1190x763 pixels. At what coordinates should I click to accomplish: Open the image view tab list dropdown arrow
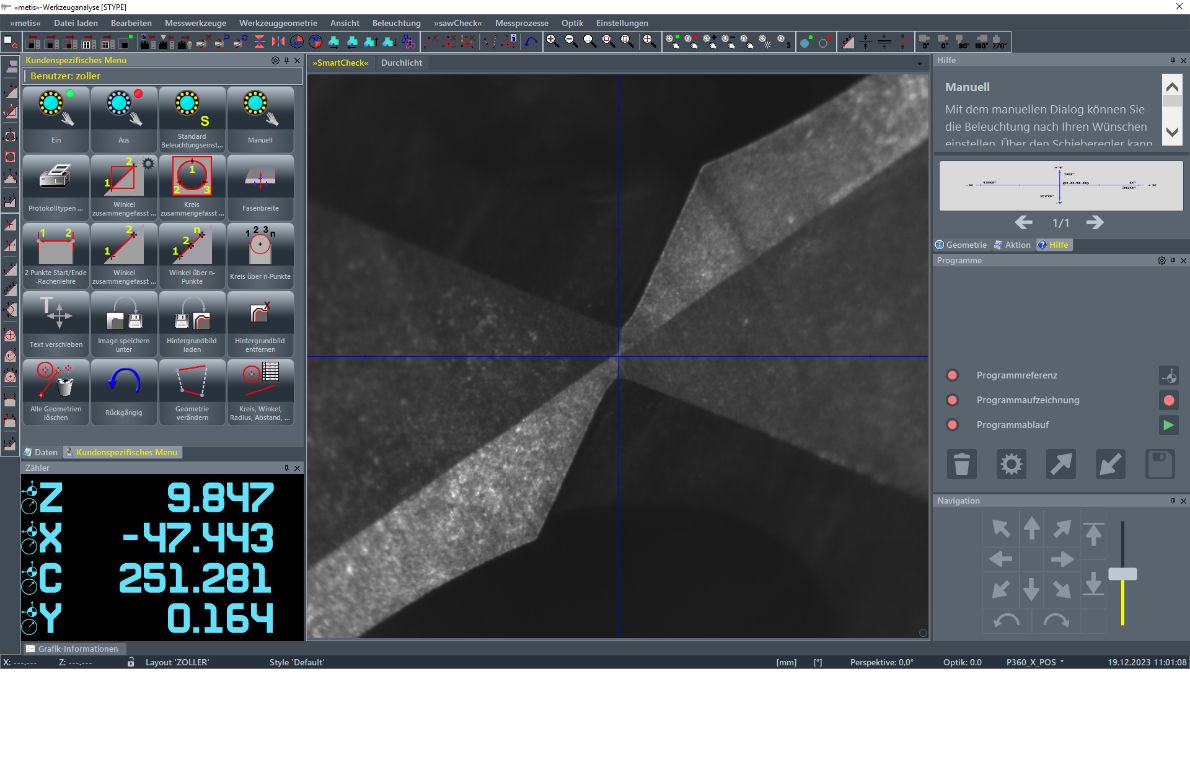point(920,63)
